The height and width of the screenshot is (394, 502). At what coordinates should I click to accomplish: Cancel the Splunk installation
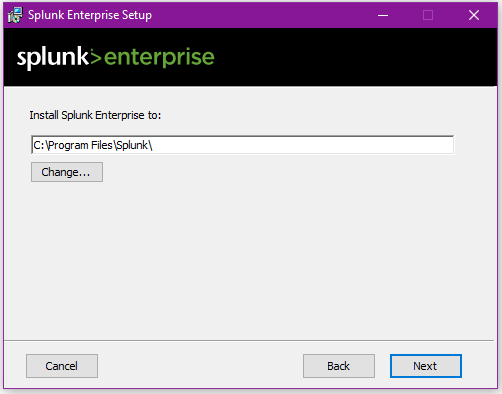pyautogui.click(x=62, y=366)
